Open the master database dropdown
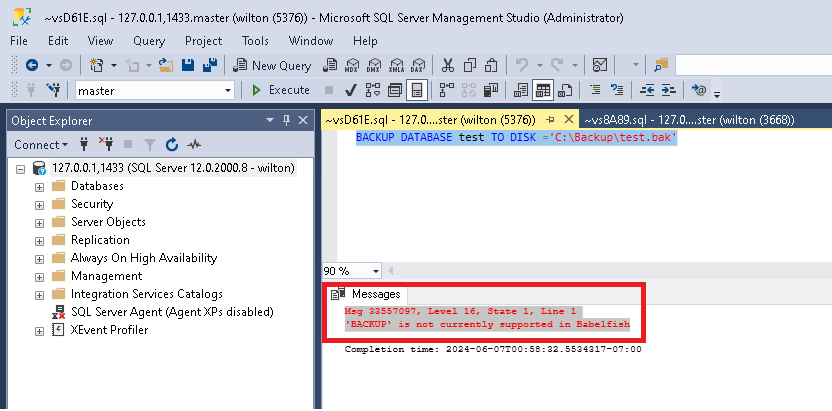Viewport: 832px width, 411px height. click(228, 91)
